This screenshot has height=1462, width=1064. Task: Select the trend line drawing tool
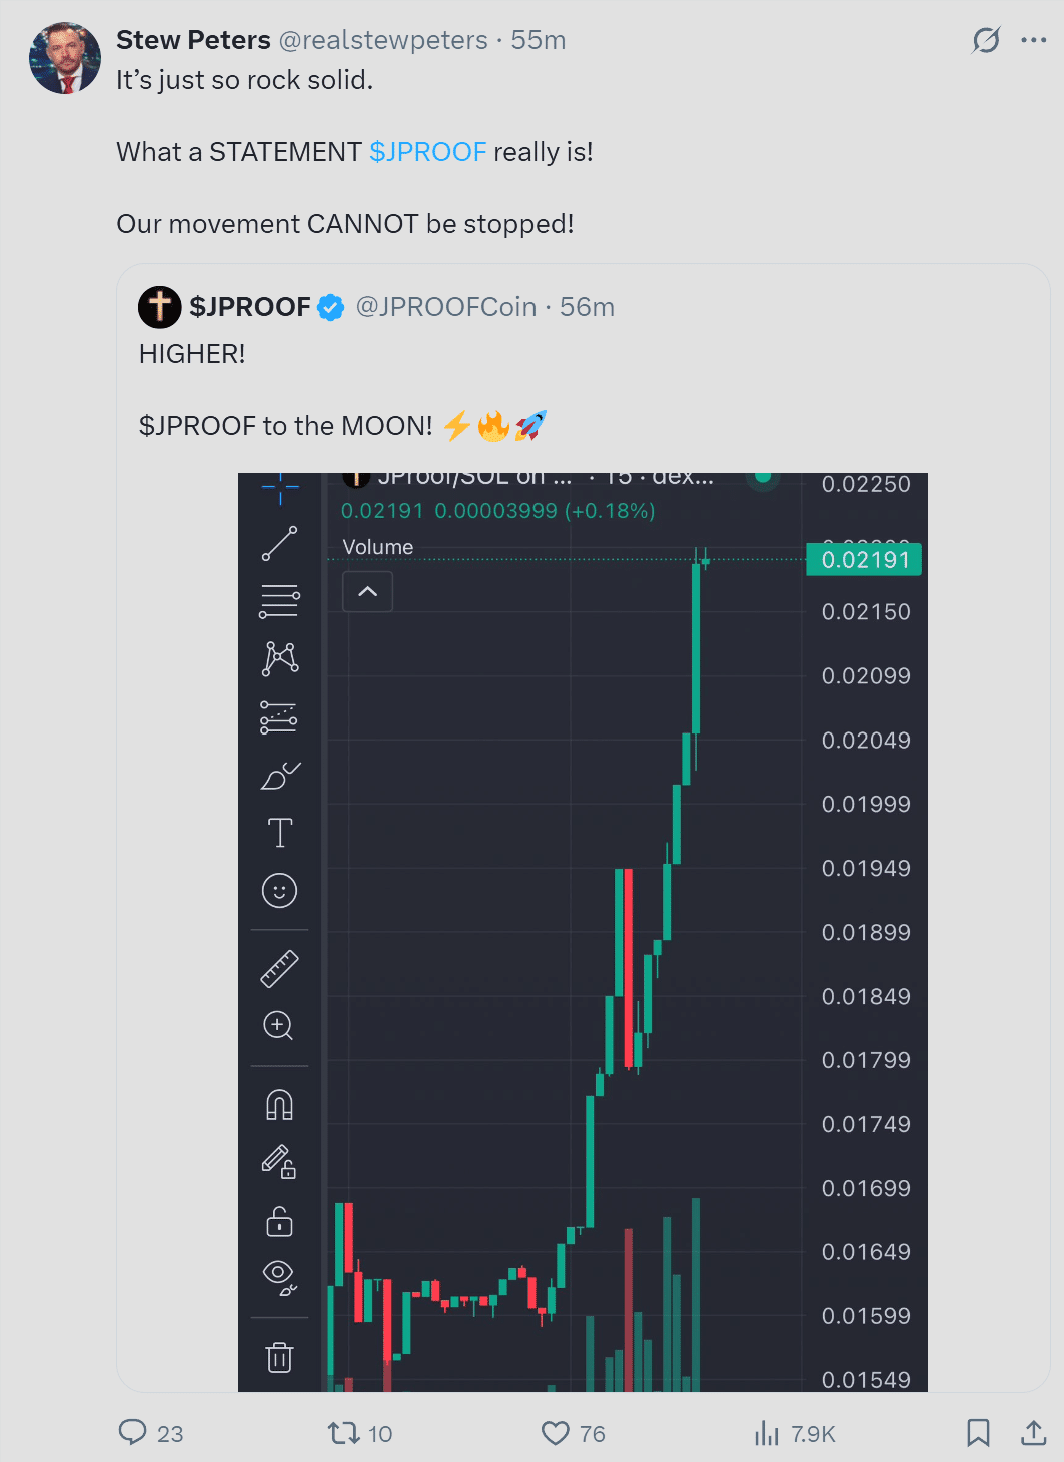[280, 544]
